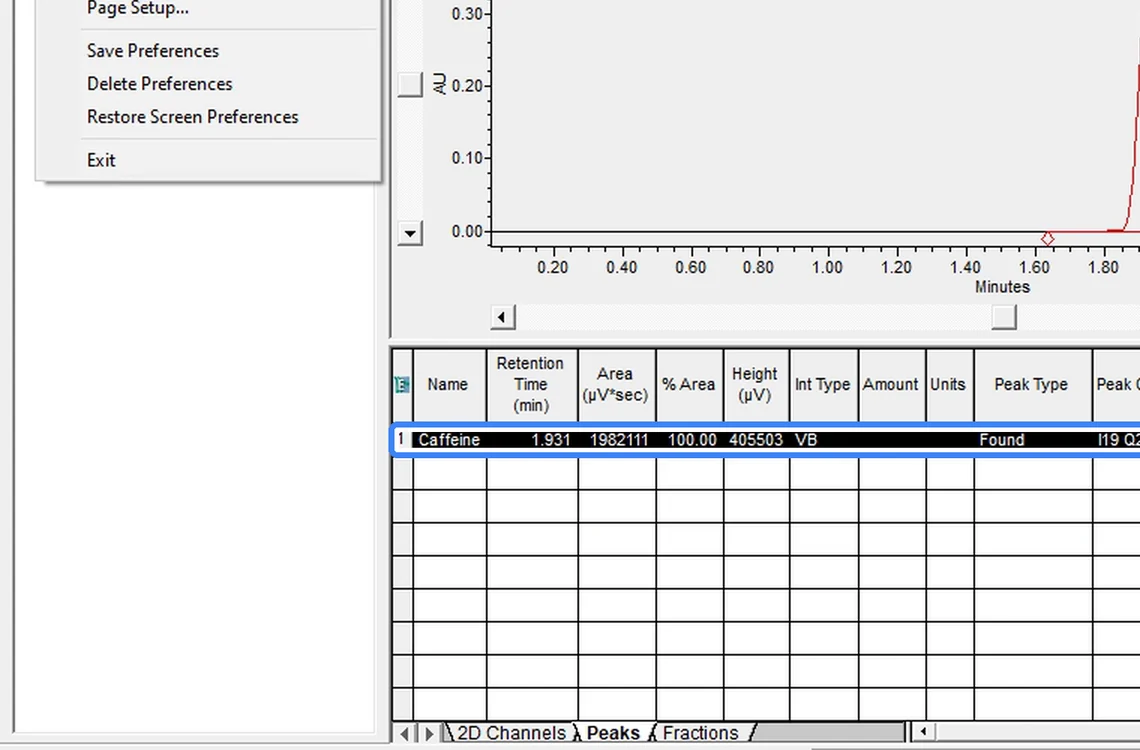Open the Fractions tab
Screen dimensions: 1140x750
coord(702,733)
